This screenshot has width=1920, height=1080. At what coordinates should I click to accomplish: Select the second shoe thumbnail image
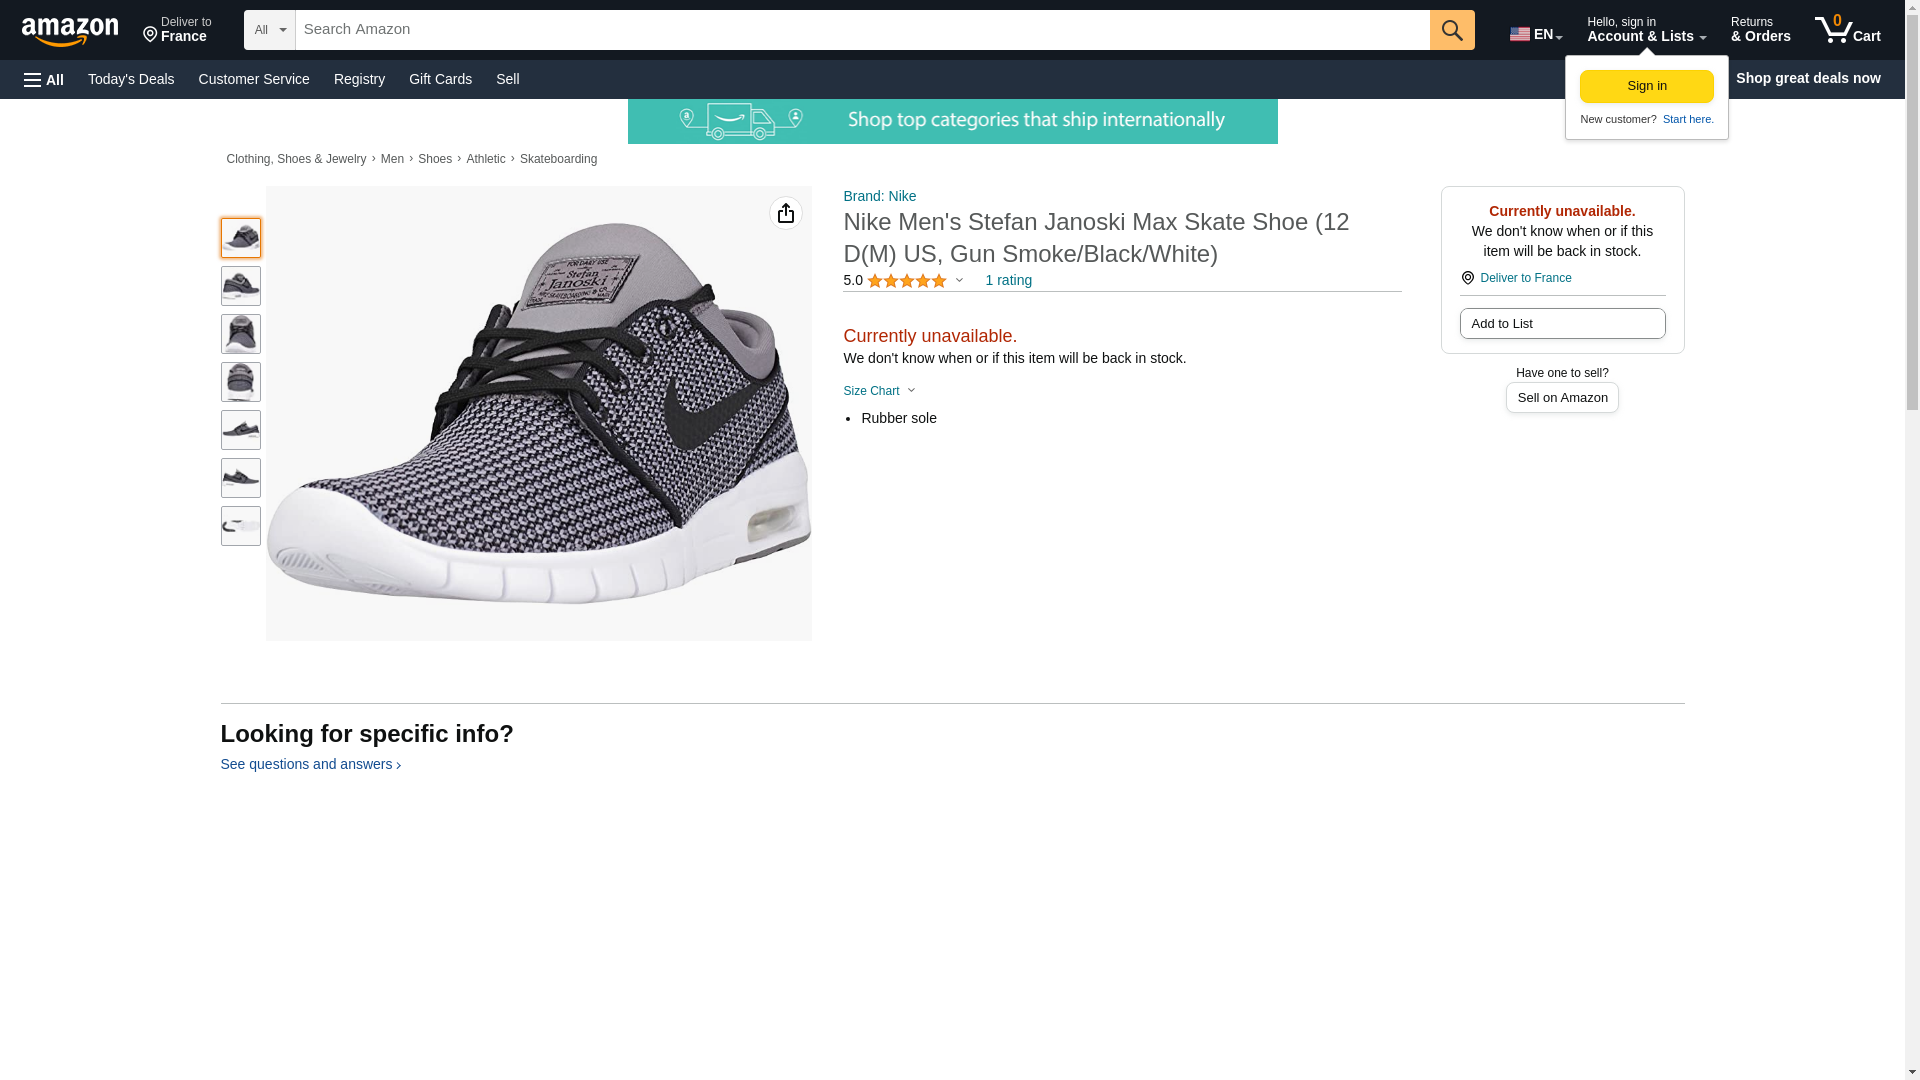(240, 286)
